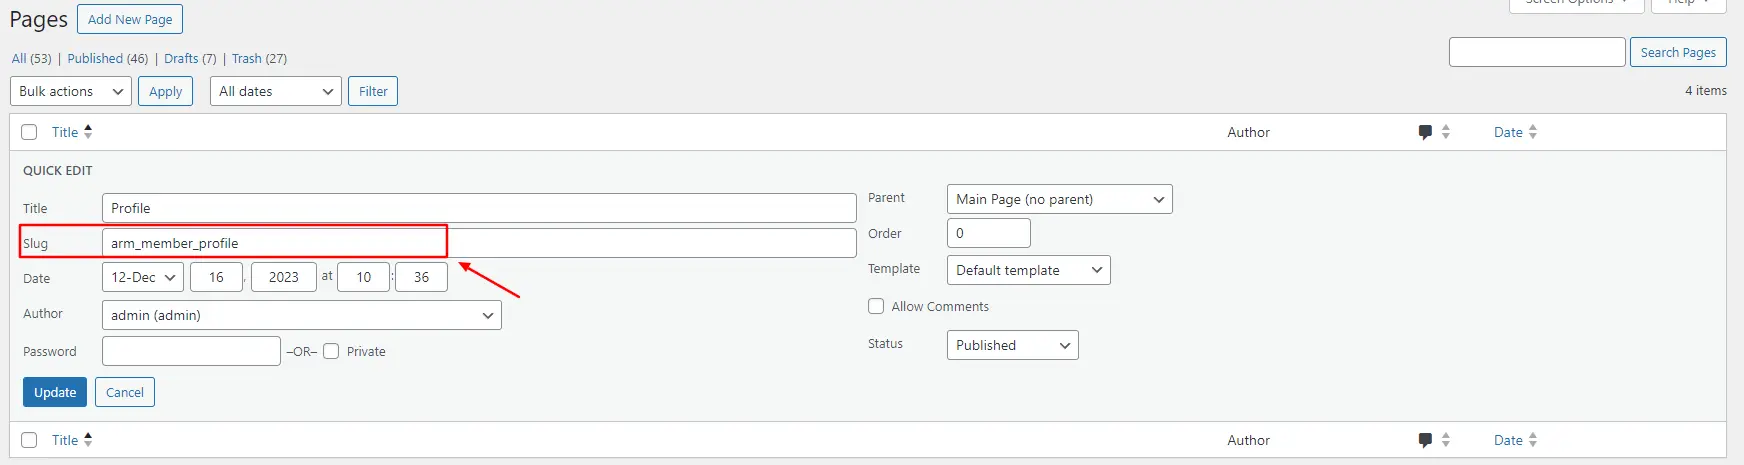Open the Parent page dropdown
This screenshot has width=1744, height=465.
pyautogui.click(x=1059, y=199)
